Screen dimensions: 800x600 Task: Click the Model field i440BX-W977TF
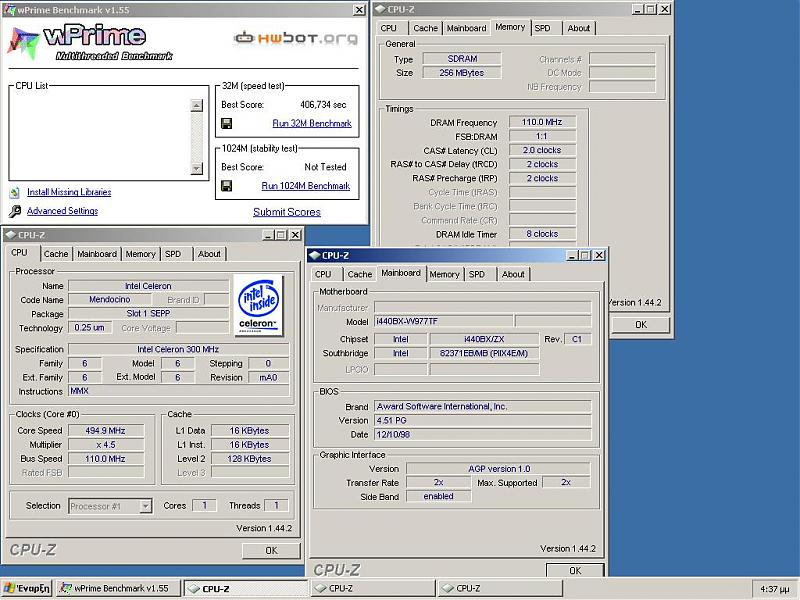tap(443, 321)
